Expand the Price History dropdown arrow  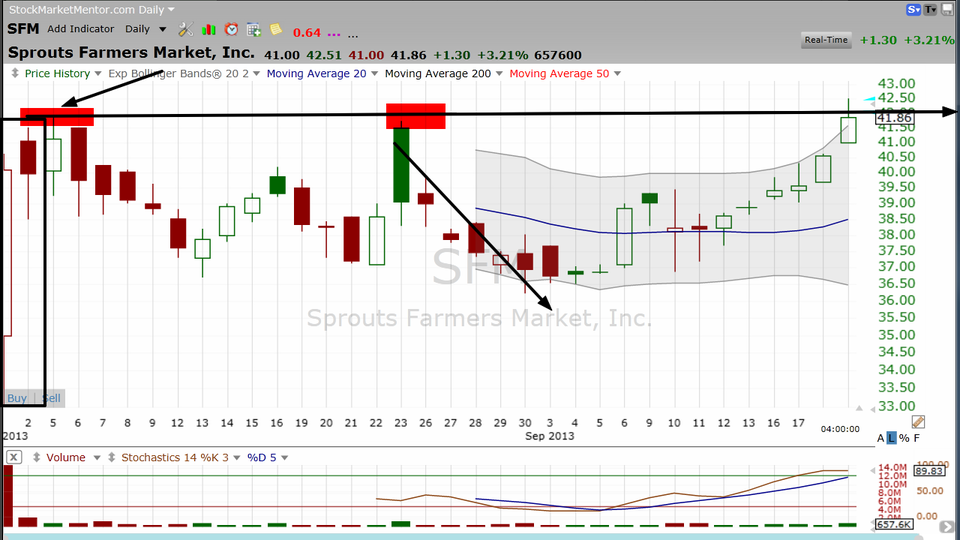[98, 74]
